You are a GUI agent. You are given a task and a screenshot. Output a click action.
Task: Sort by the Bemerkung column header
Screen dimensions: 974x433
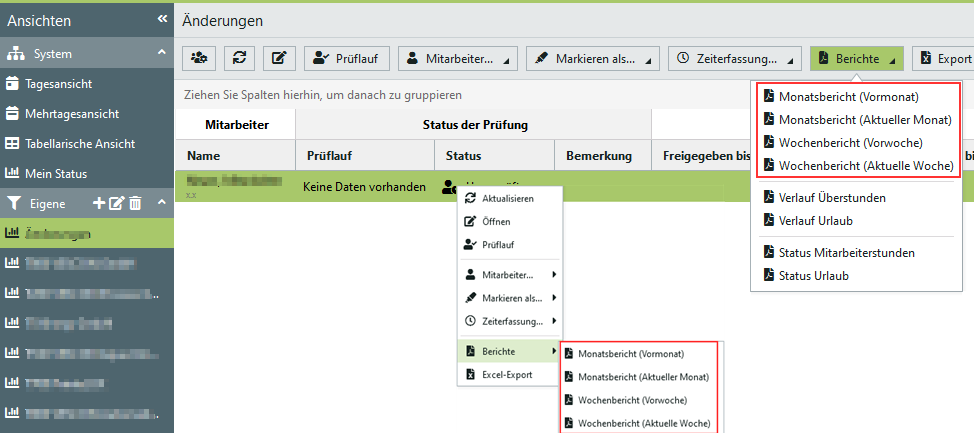pyautogui.click(x=598, y=156)
